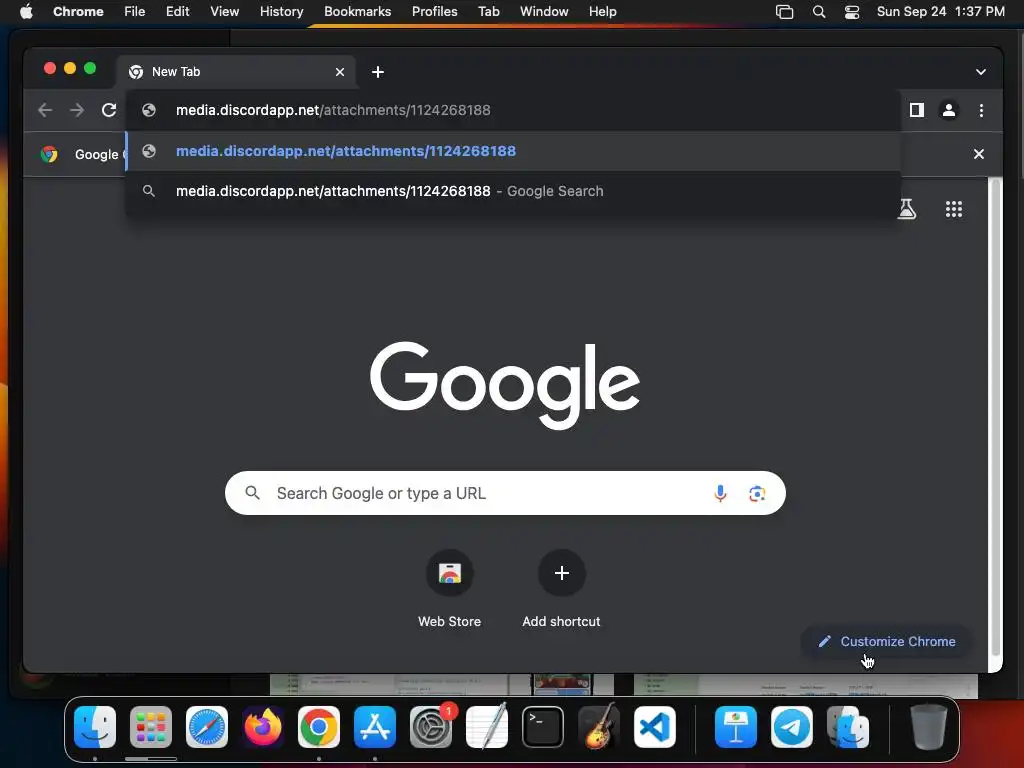Open a new tab with plus button
Image resolution: width=1024 pixels, height=768 pixels.
377,72
